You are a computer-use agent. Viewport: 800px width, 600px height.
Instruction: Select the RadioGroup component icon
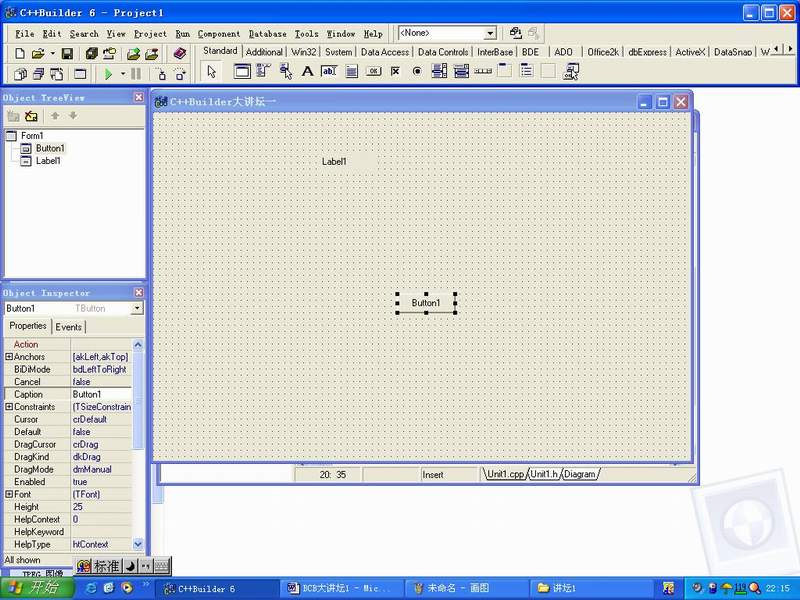coord(527,70)
